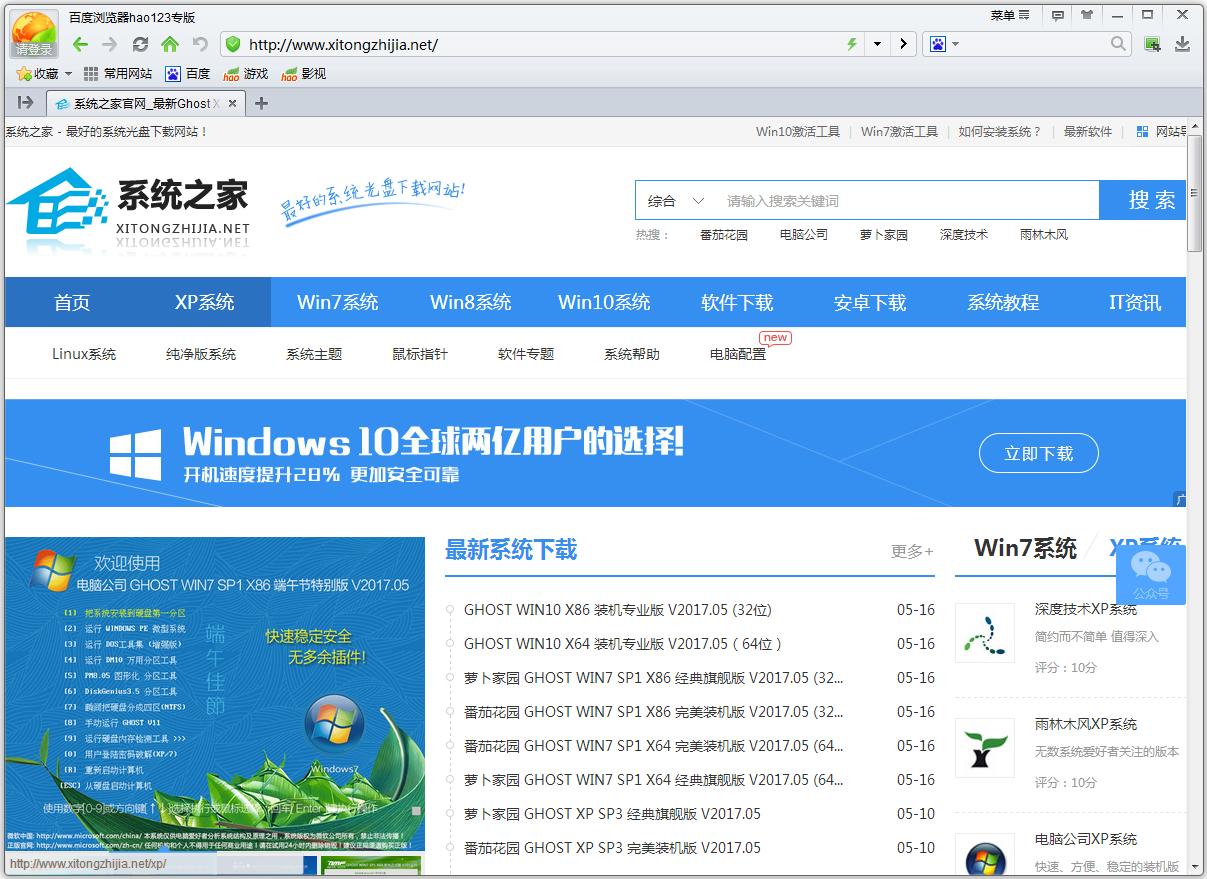The image size is (1207, 879).
Task: Open 纯净版系统 sub-navigation link
Action: (x=201, y=354)
